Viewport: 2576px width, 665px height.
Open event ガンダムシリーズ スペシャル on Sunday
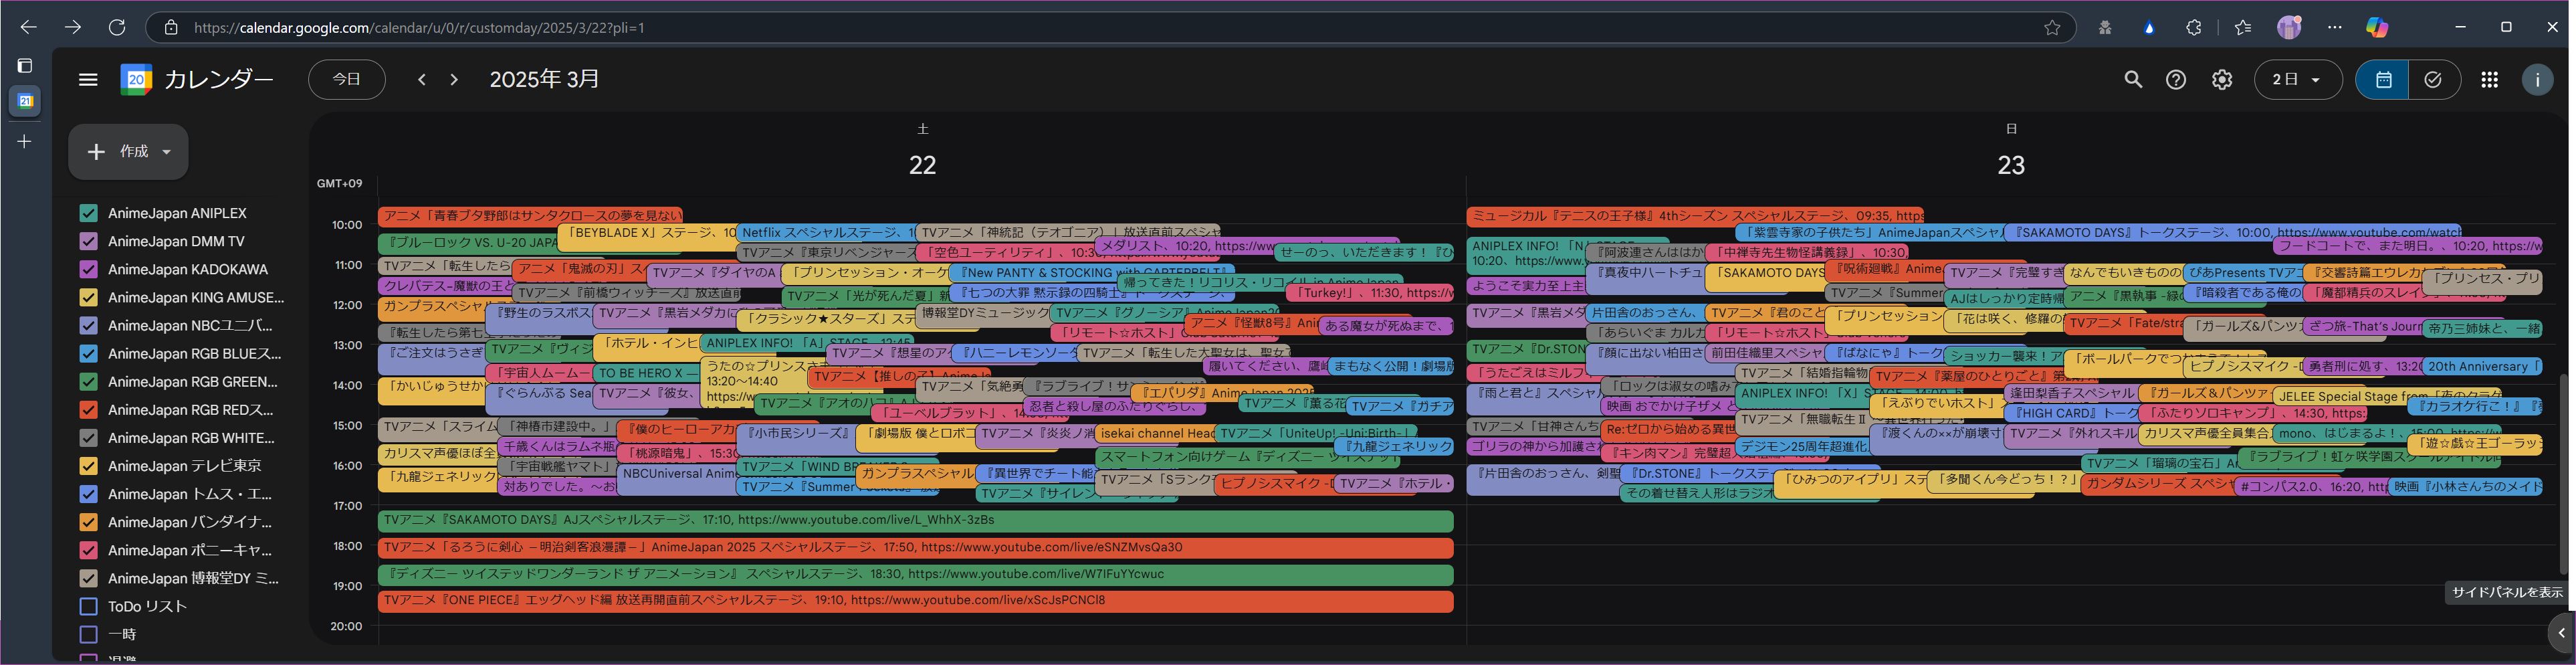tap(2157, 486)
